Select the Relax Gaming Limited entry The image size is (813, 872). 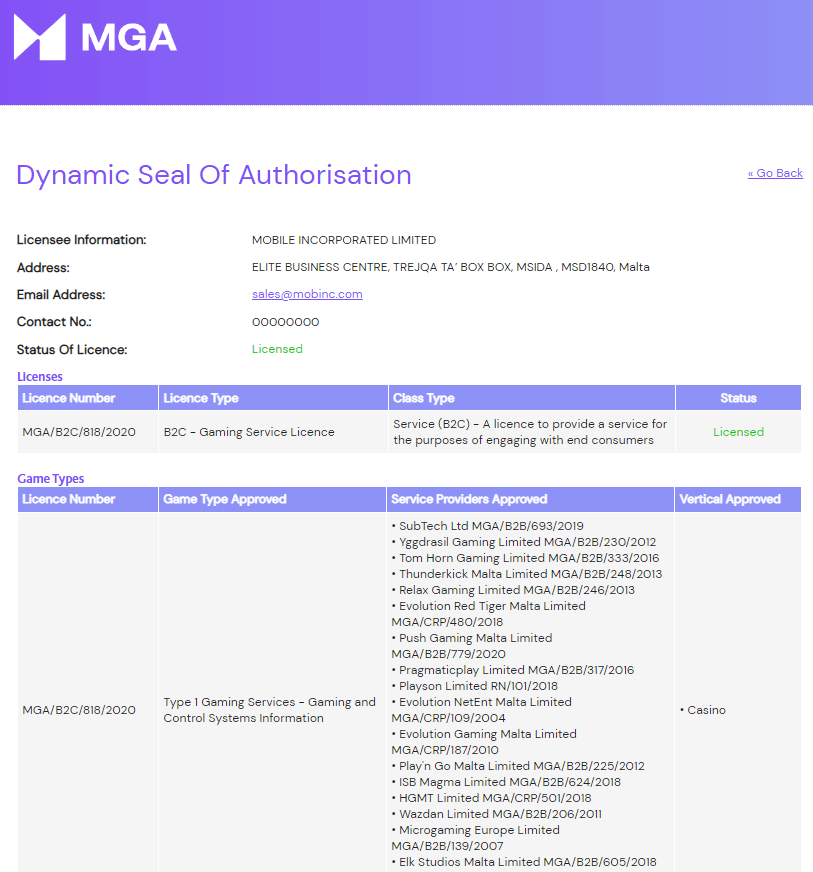tap(513, 590)
